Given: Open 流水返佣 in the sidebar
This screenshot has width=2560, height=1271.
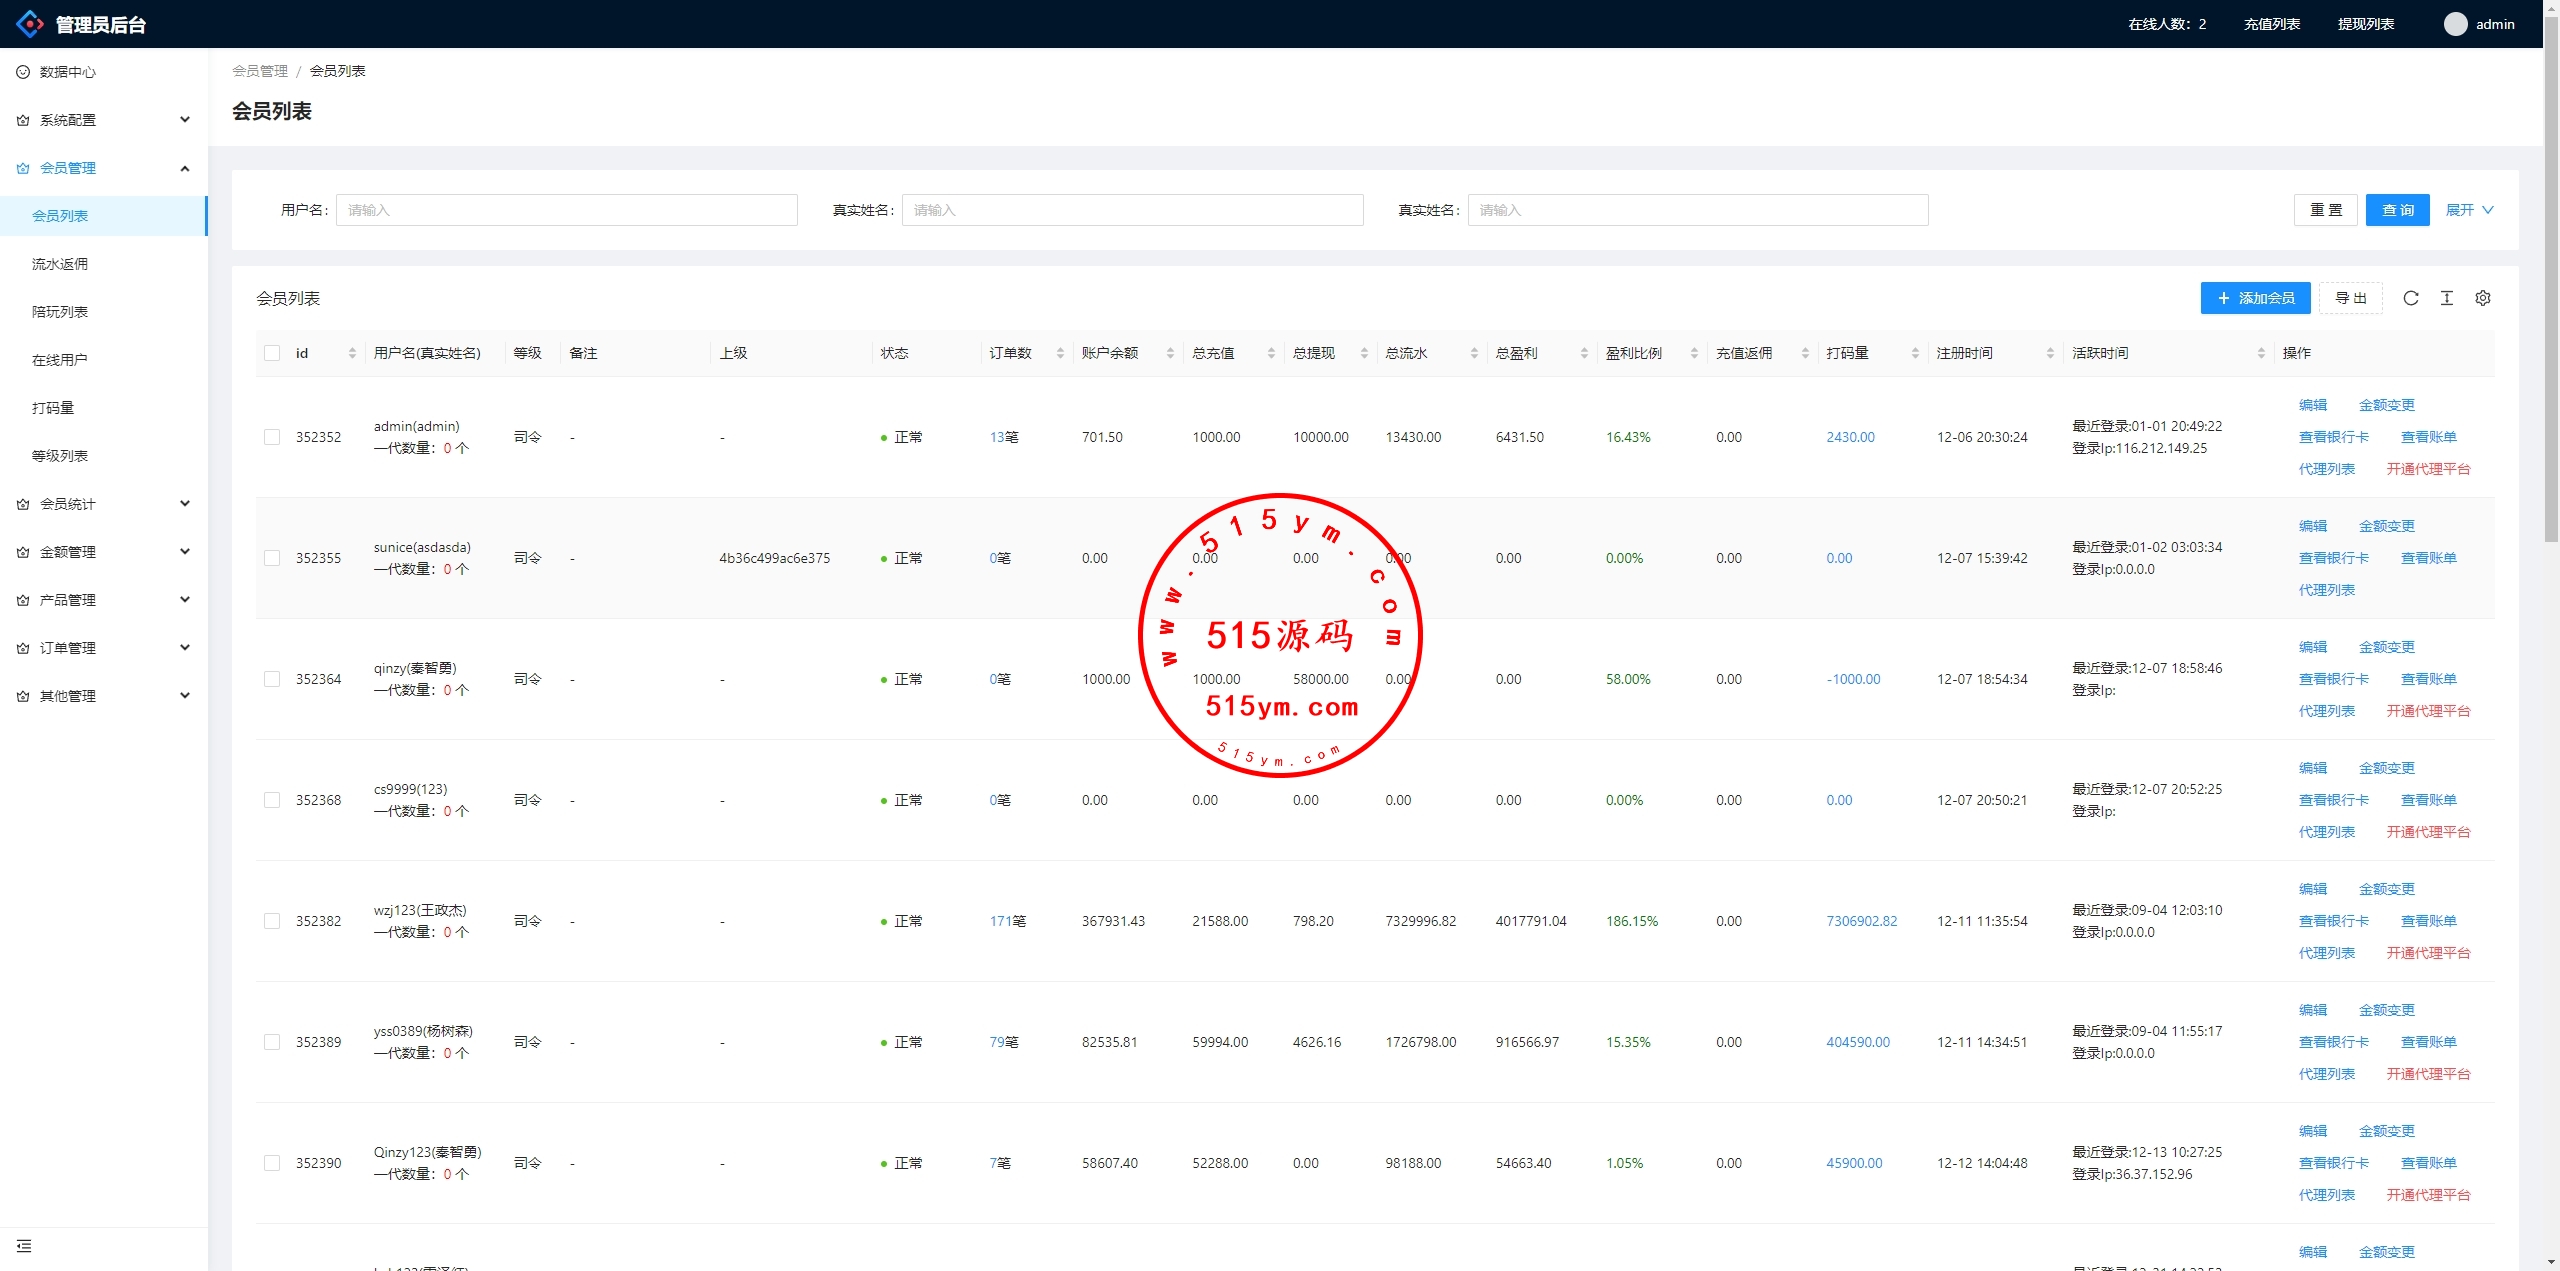Looking at the screenshot, I should click(60, 264).
